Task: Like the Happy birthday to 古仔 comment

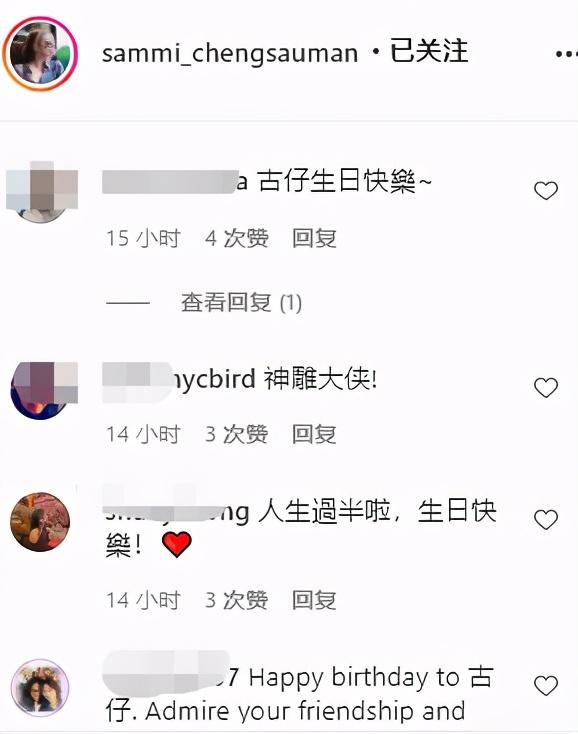Action: 546,686
